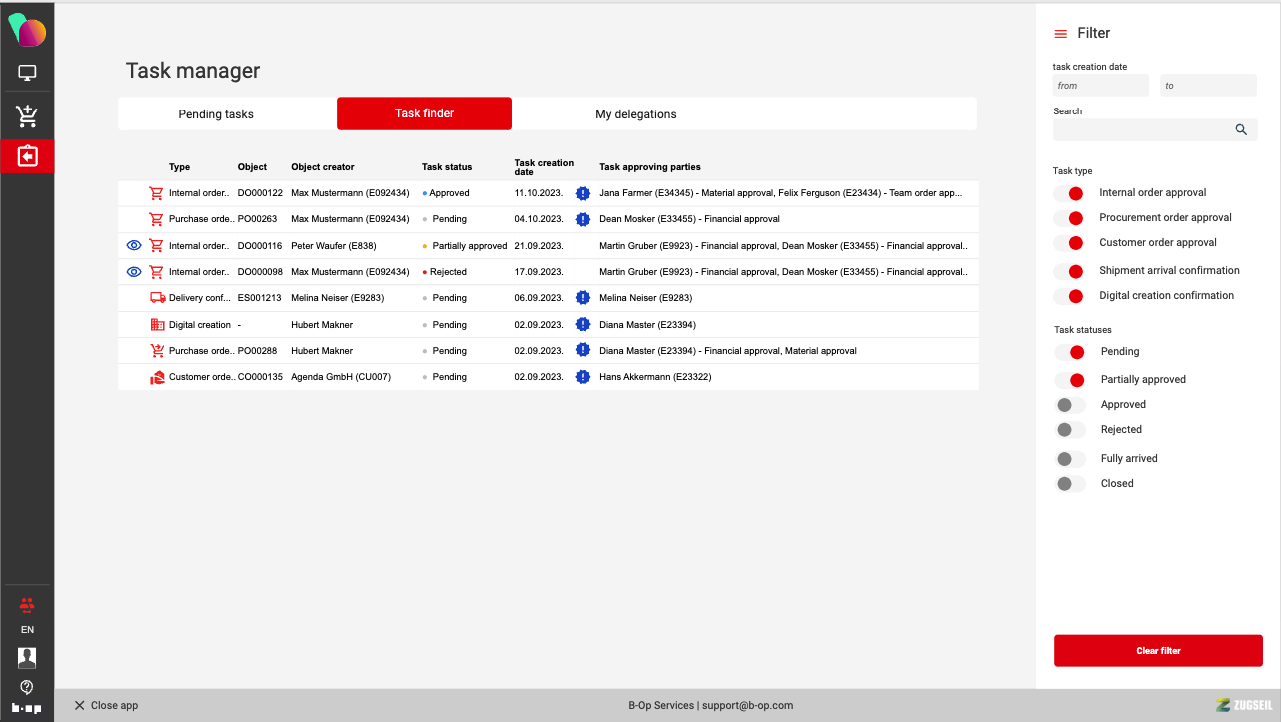Click the red task manager sidebar icon

(27, 157)
